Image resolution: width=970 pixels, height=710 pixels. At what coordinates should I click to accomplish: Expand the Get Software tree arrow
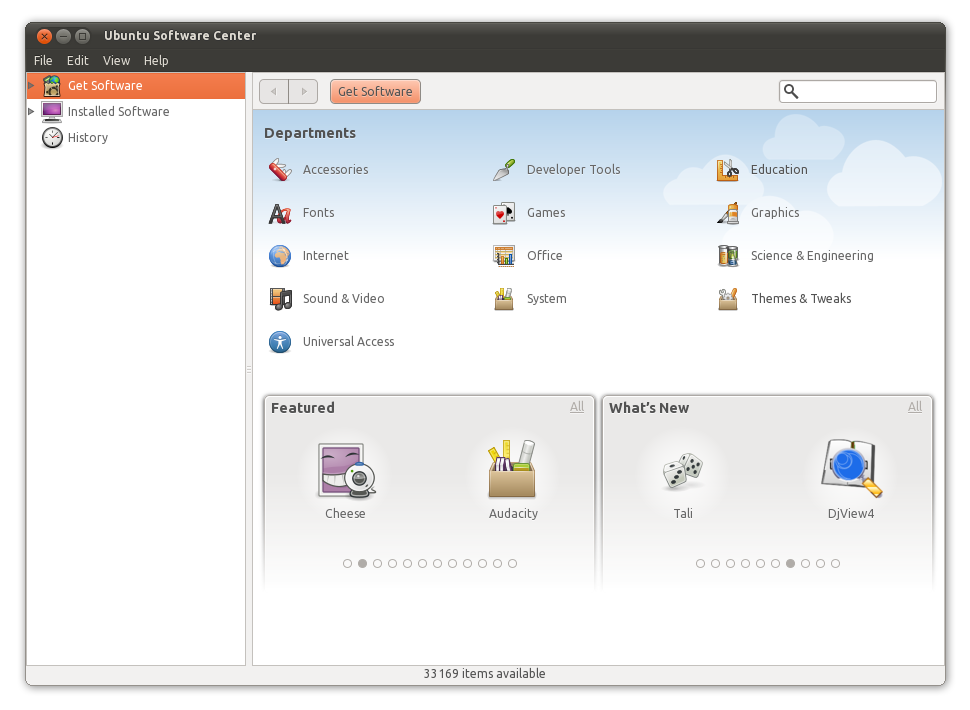pyautogui.click(x=31, y=85)
